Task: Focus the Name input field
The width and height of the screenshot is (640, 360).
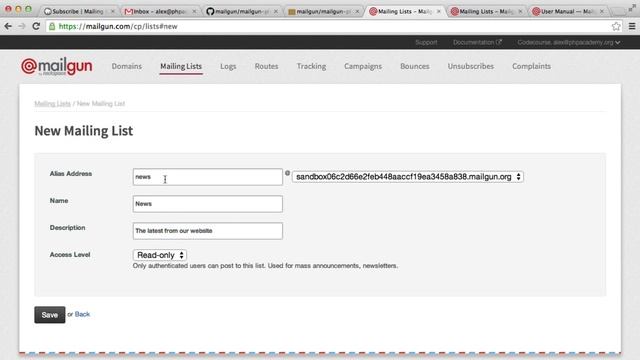Action: [207, 204]
